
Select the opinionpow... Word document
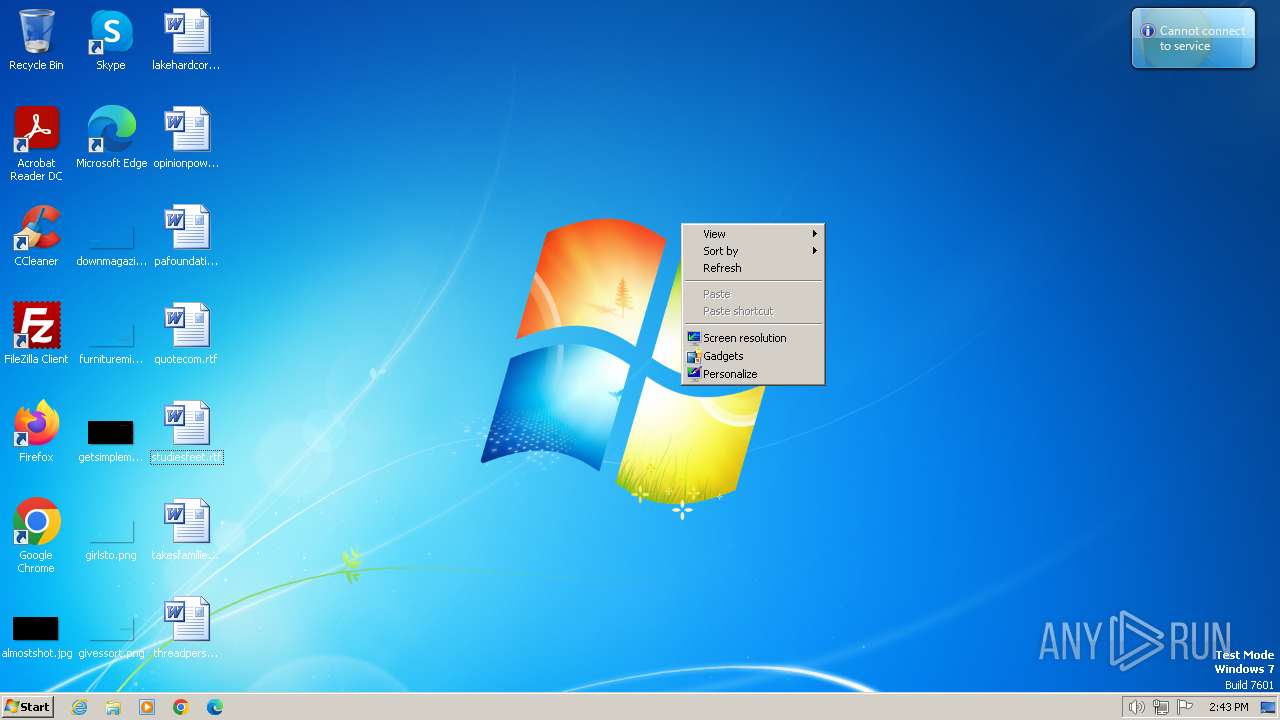pyautogui.click(x=186, y=137)
